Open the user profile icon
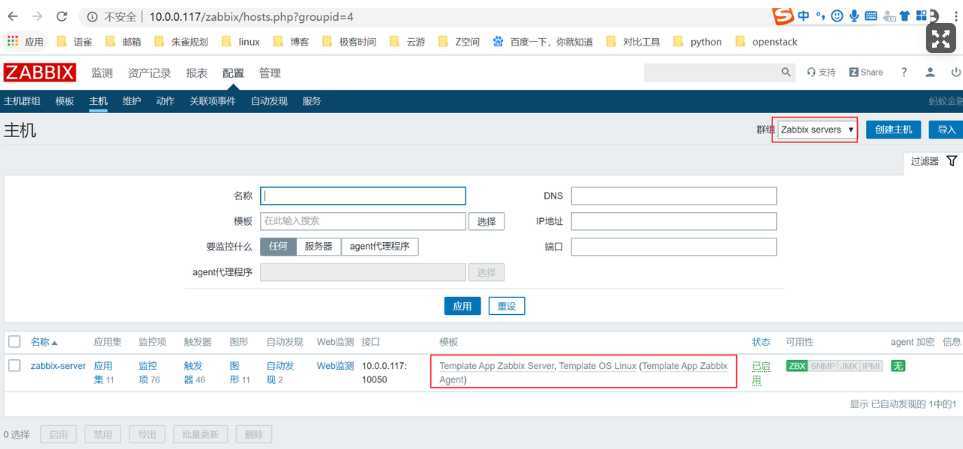This screenshot has height=449, width=963. pos(930,72)
